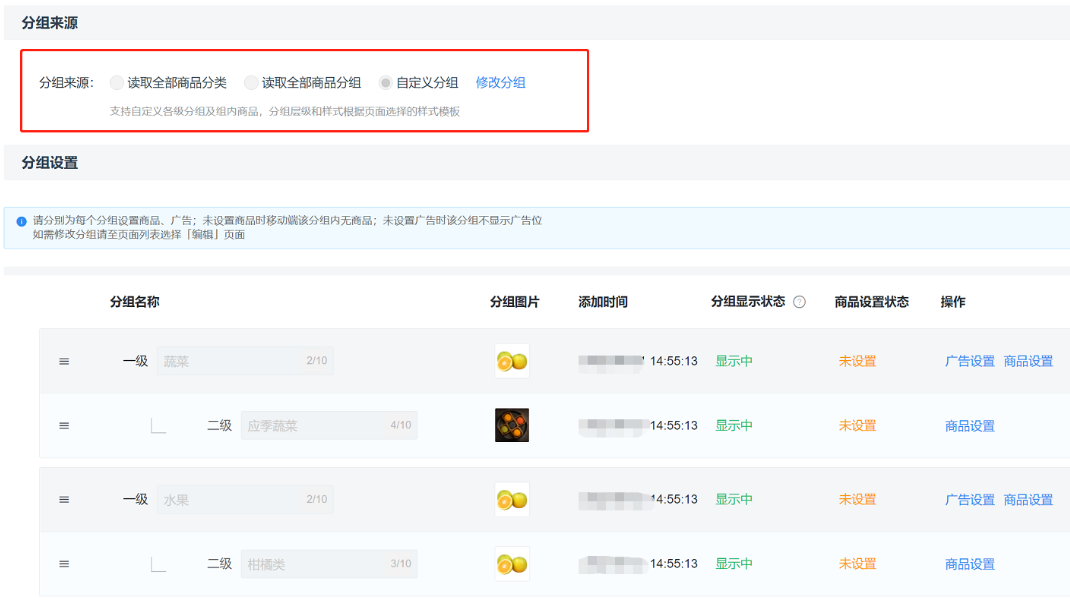The width and height of the screenshot is (1070, 615).
Task: Select 读取全部商品分类 radio option
Action: (x=117, y=83)
